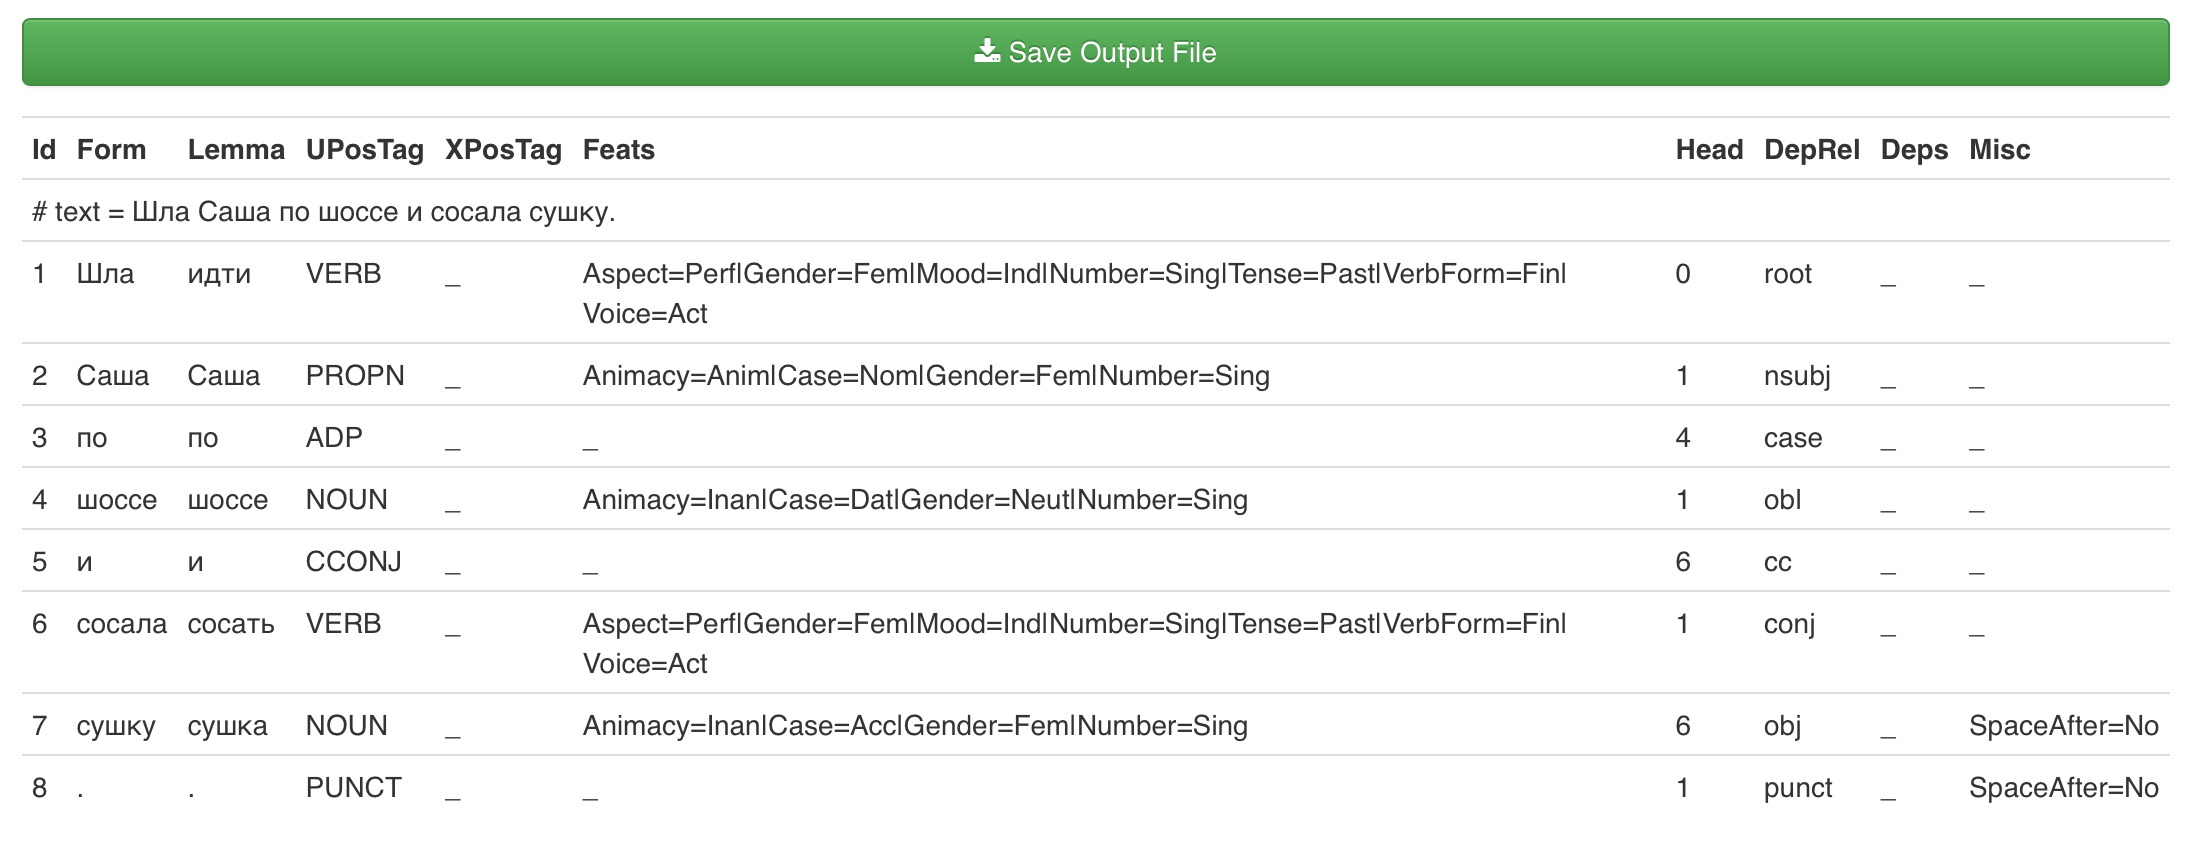Click the Feats cell containing Case=Dat

coord(915,500)
